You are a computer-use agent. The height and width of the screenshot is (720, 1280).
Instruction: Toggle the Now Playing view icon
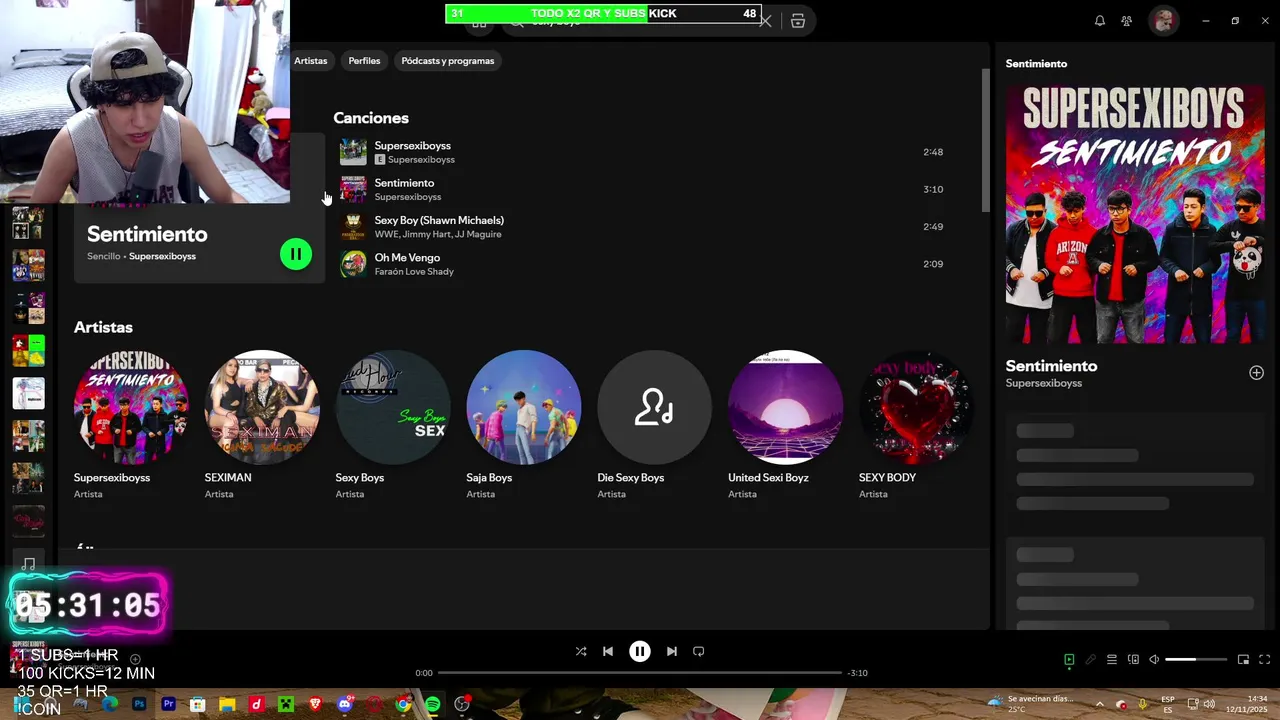click(1069, 660)
